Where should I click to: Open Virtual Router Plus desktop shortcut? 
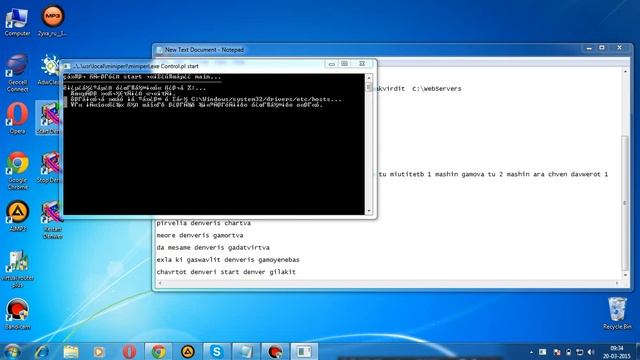tap(17, 269)
